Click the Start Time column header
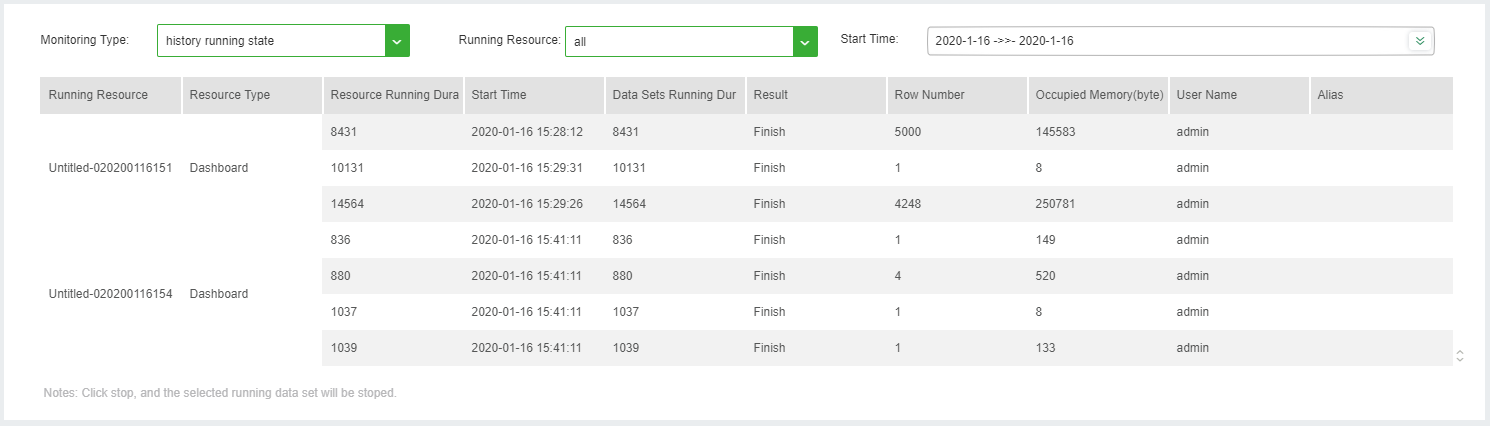This screenshot has width=1490, height=426. point(534,95)
